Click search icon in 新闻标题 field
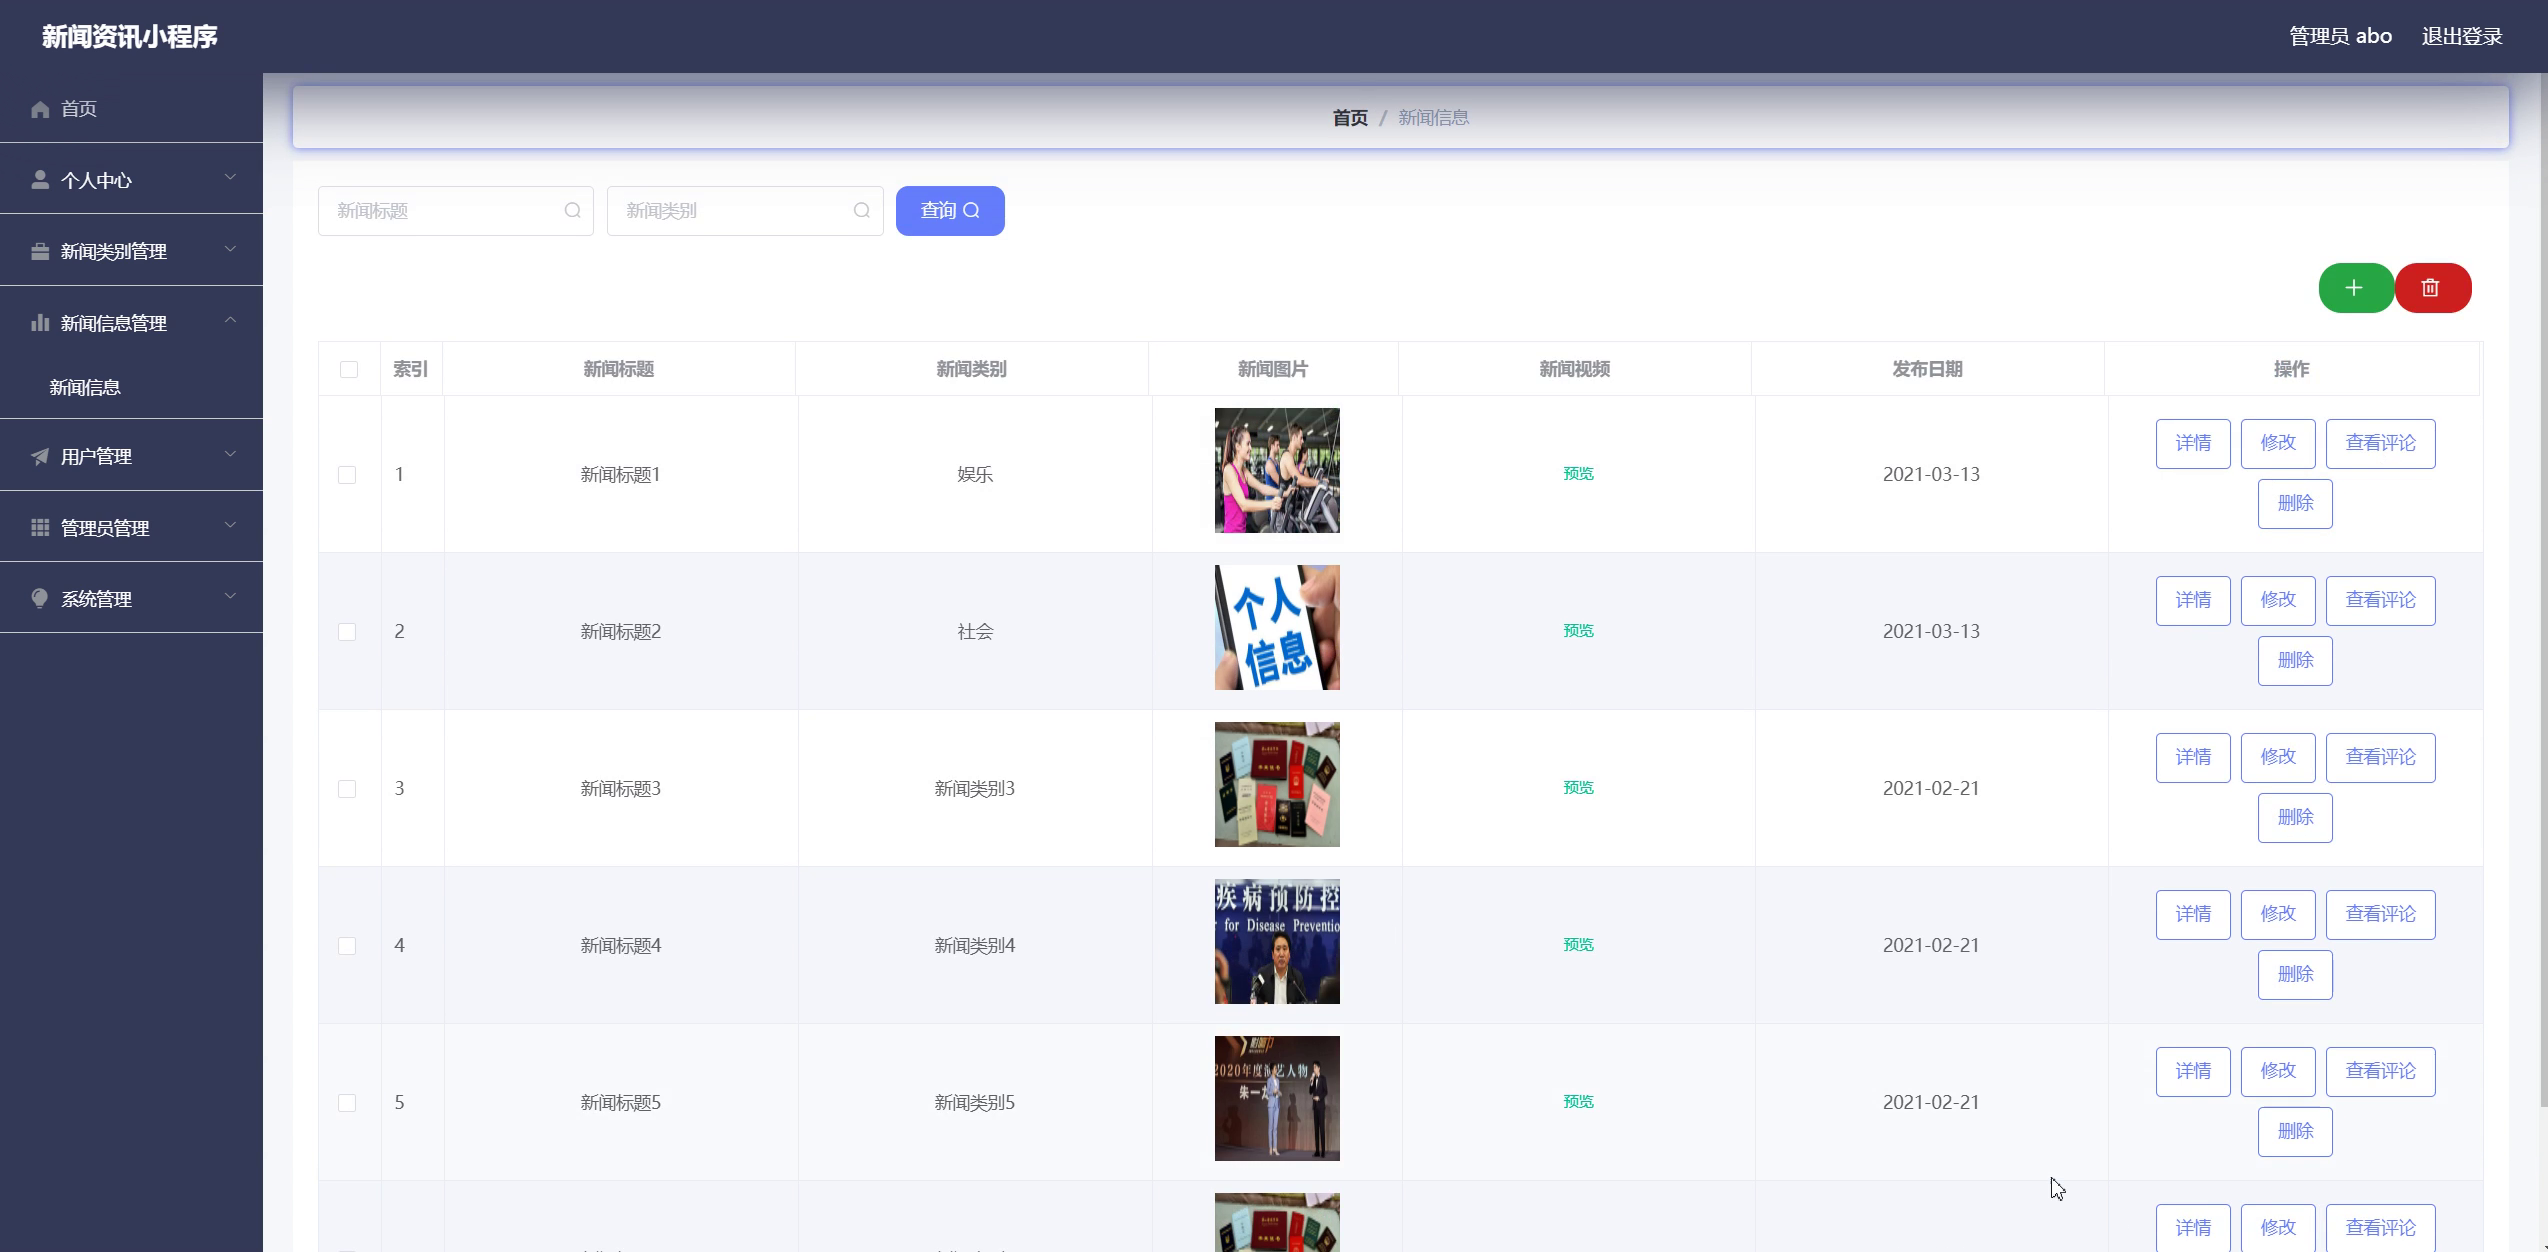Image resolution: width=2548 pixels, height=1252 pixels. (572, 210)
